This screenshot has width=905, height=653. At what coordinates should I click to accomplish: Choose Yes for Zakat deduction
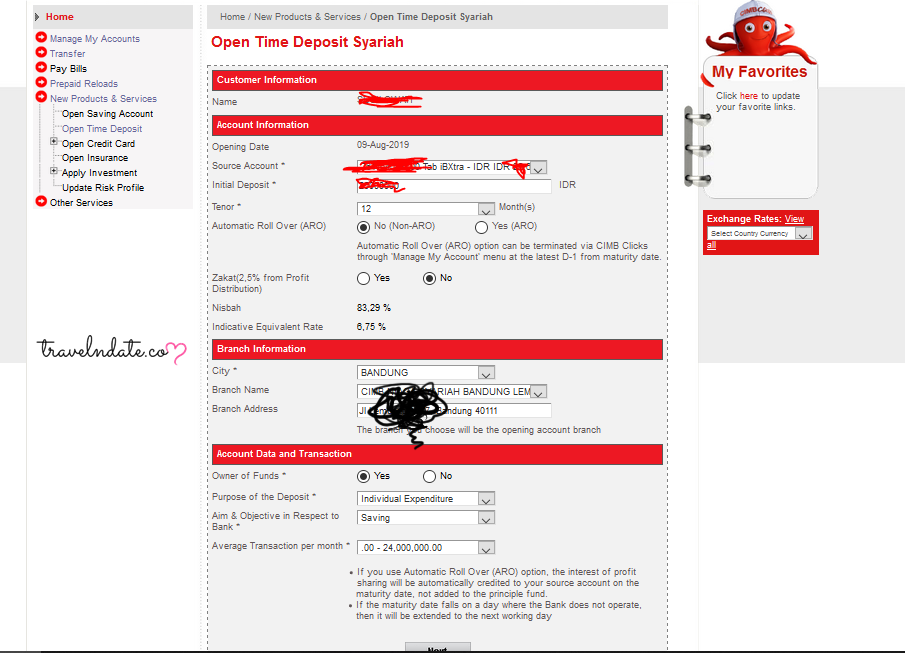[x=363, y=279]
